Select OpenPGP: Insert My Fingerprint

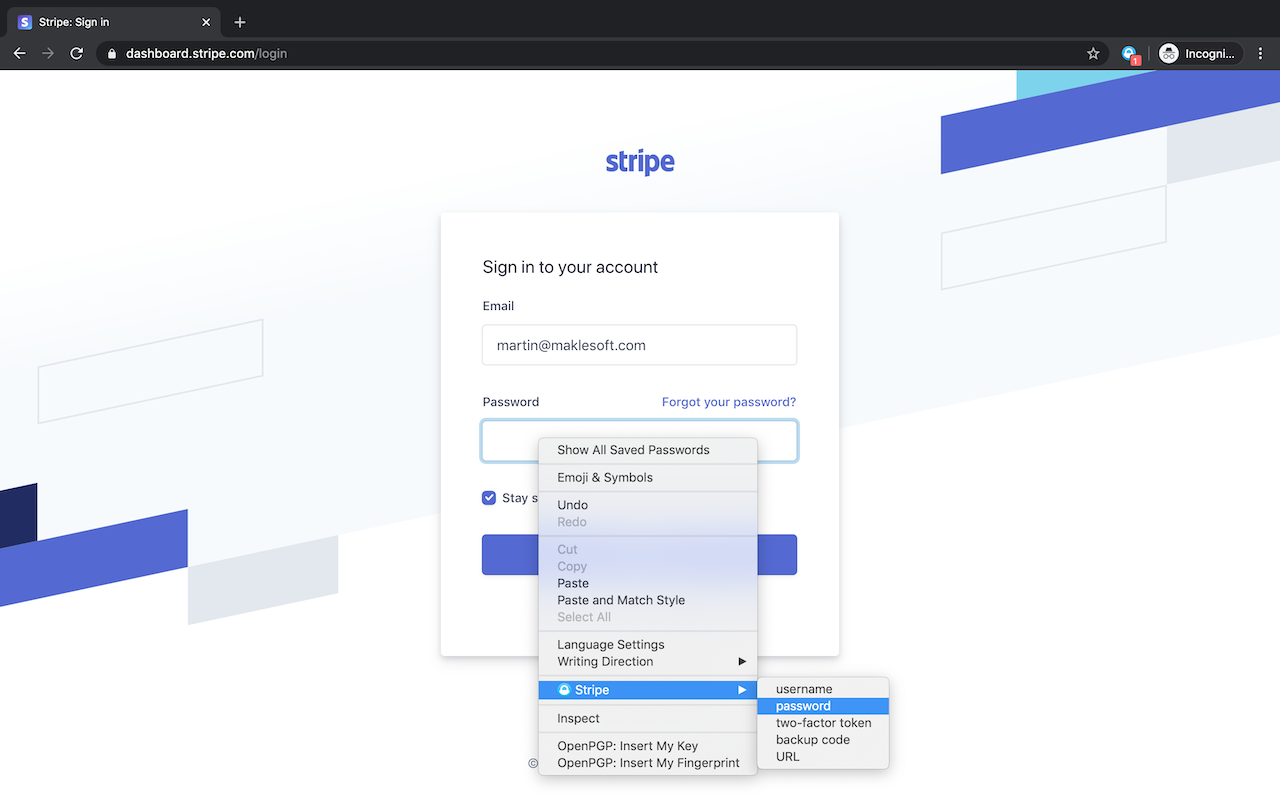648,763
